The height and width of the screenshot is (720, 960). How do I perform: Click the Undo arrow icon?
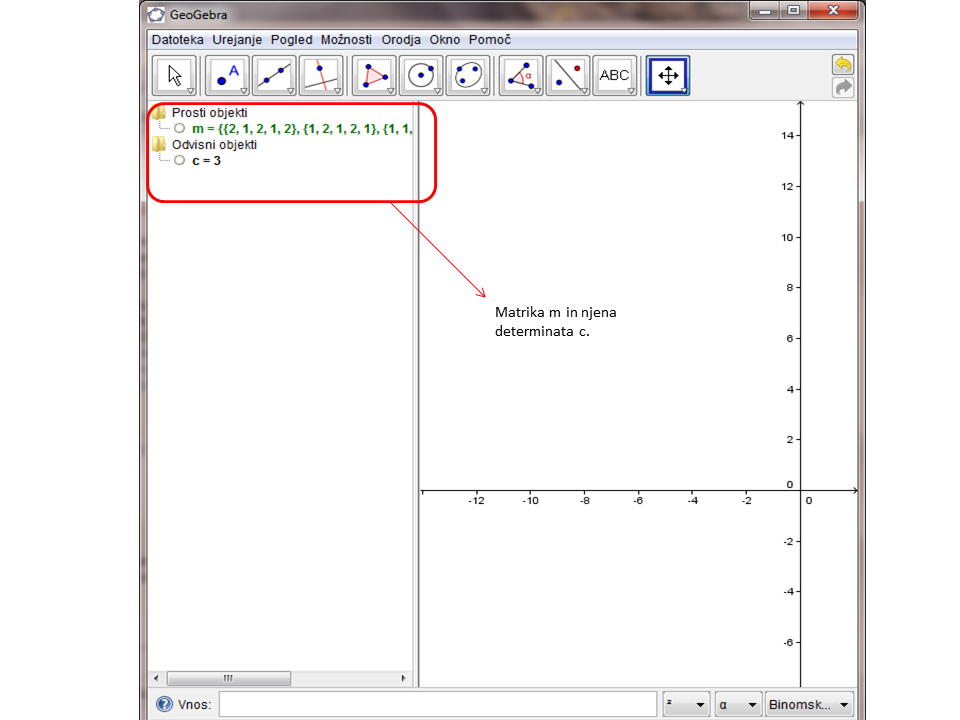(842, 63)
